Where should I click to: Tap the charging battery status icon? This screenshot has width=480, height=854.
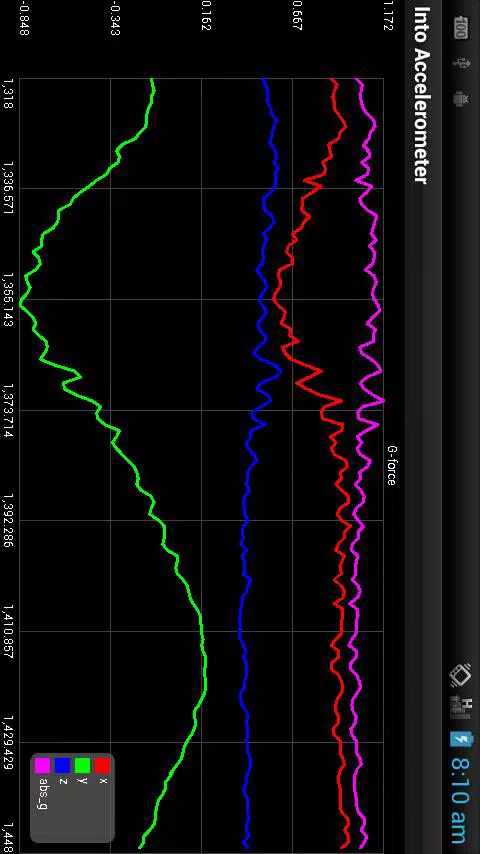coord(460,740)
